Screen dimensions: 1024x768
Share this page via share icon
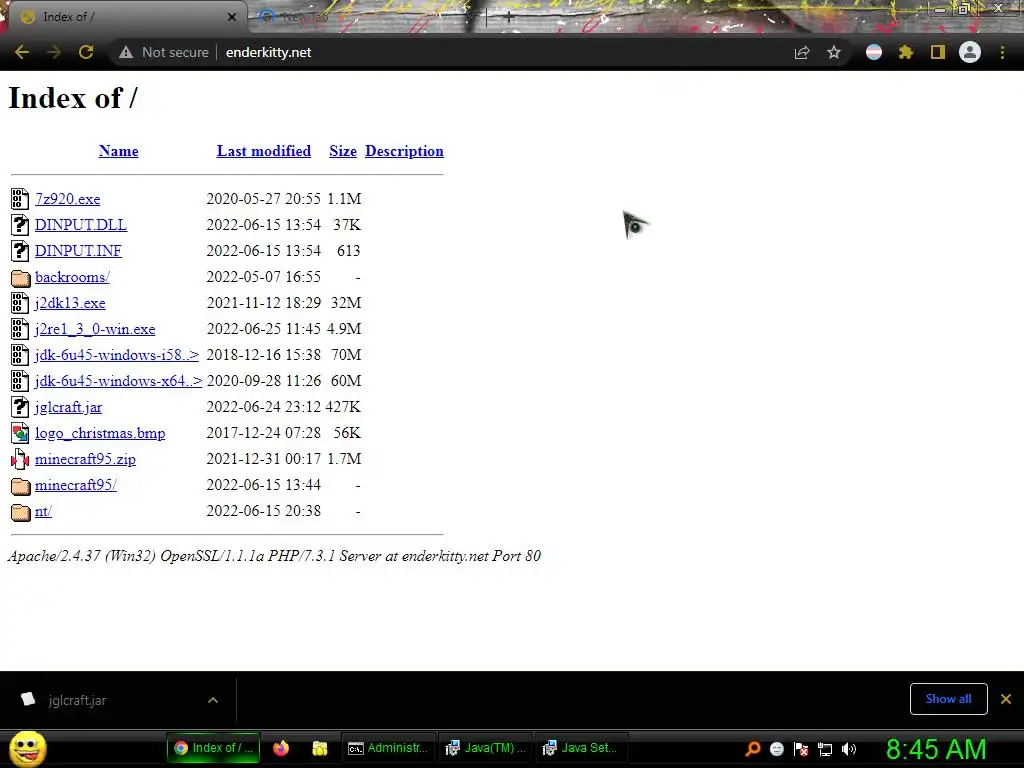click(x=802, y=52)
